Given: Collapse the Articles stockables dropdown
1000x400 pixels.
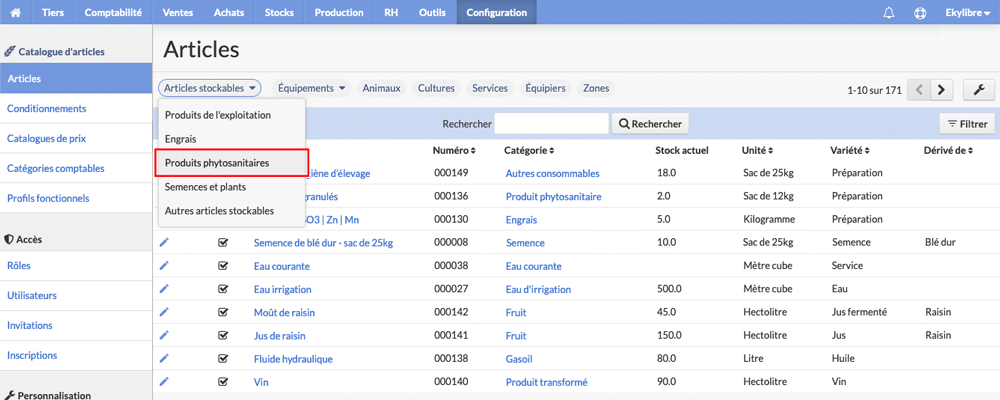Looking at the screenshot, I should tap(210, 89).
